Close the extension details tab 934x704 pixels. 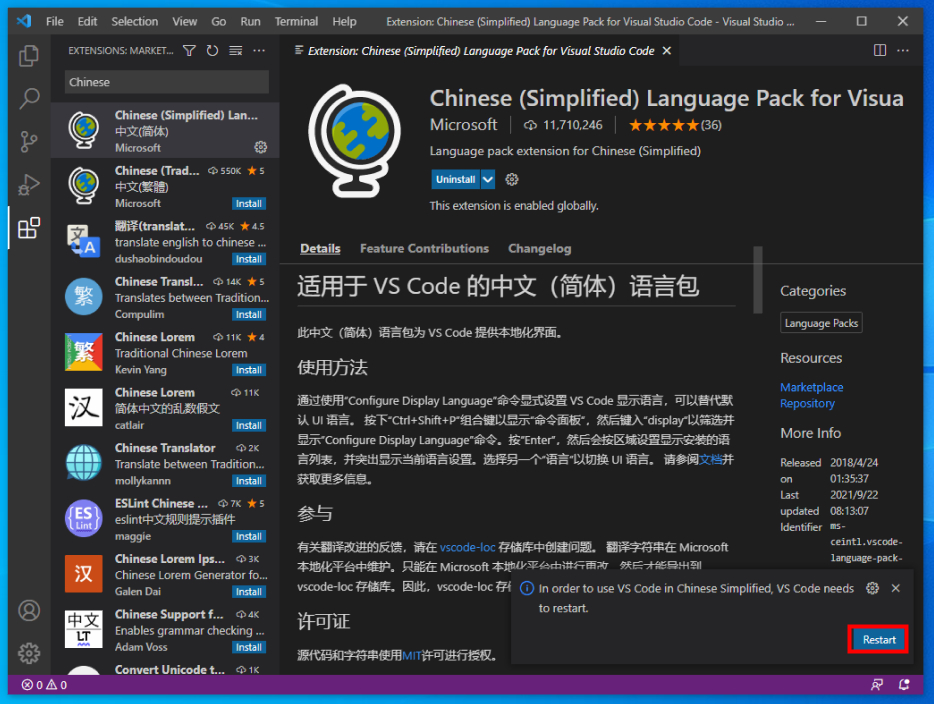(667, 51)
